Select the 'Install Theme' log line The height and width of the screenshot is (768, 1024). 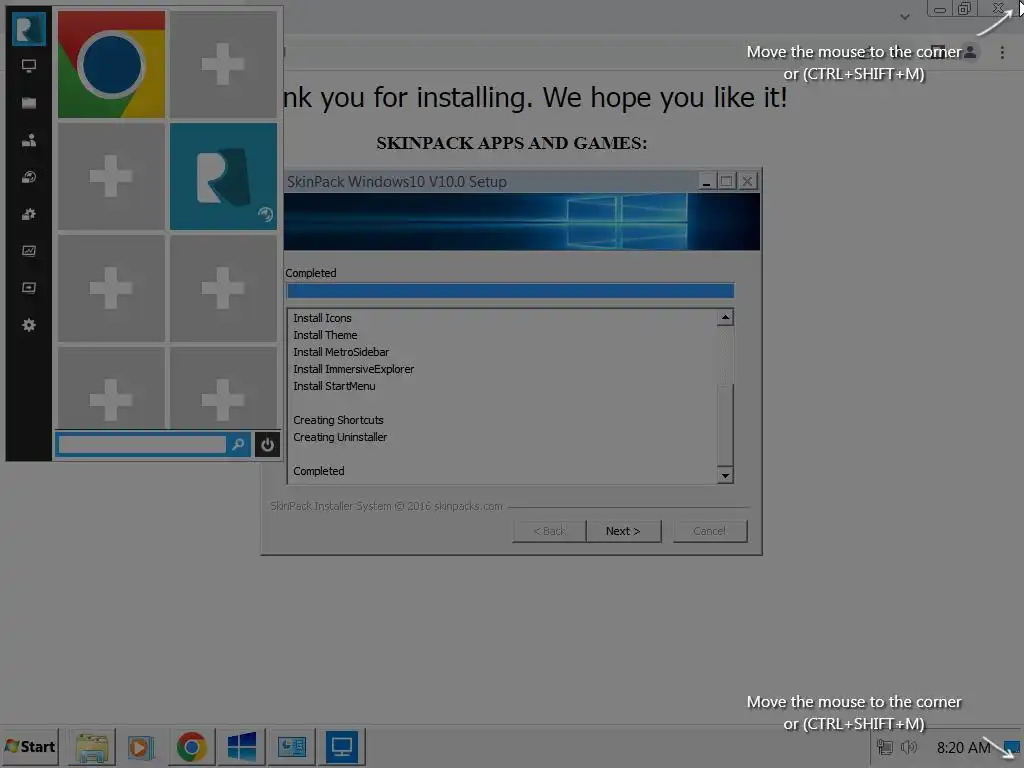coord(325,335)
